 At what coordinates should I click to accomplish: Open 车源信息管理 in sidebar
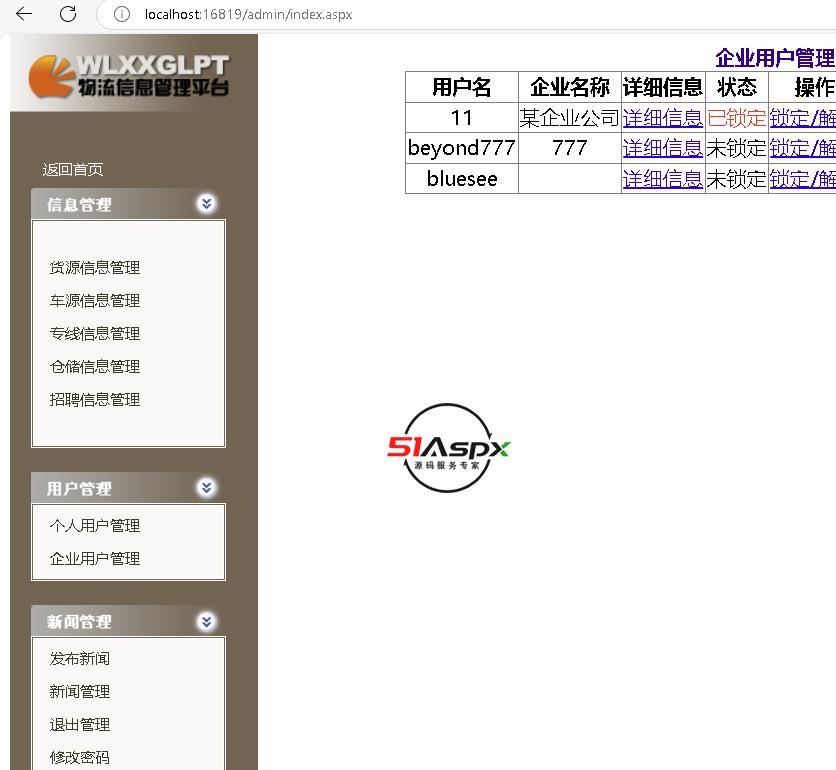tap(95, 300)
